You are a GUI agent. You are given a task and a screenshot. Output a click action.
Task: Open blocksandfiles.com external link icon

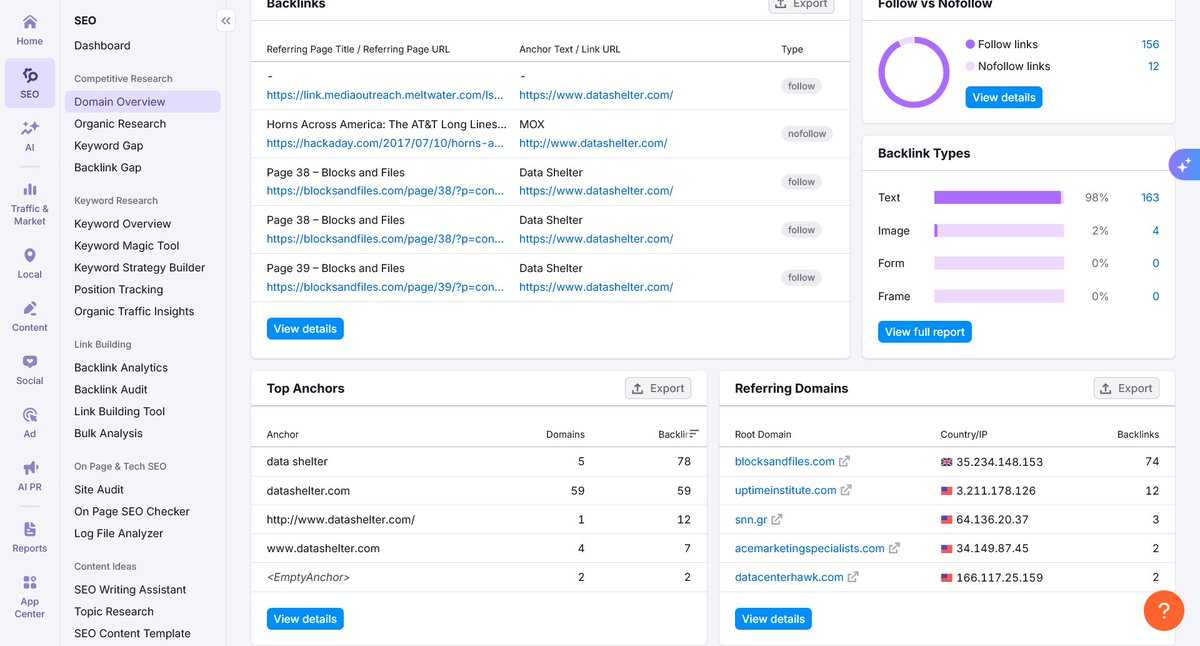[844, 462]
